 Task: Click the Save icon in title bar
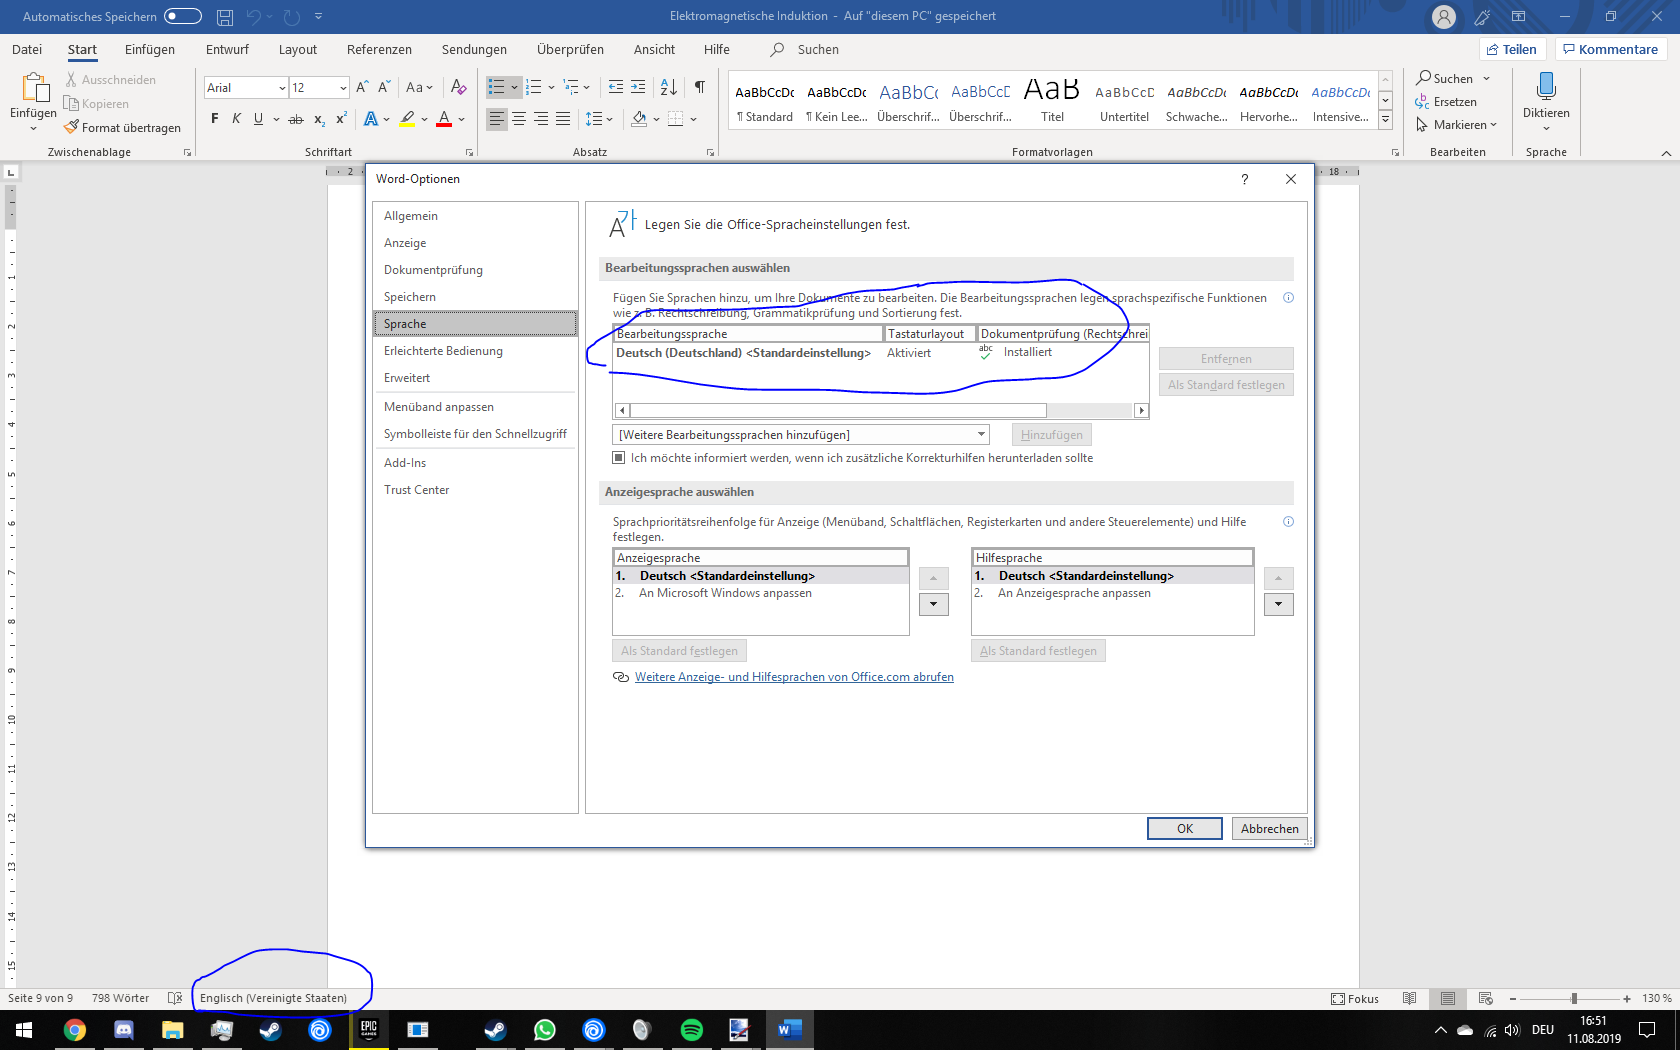225,17
